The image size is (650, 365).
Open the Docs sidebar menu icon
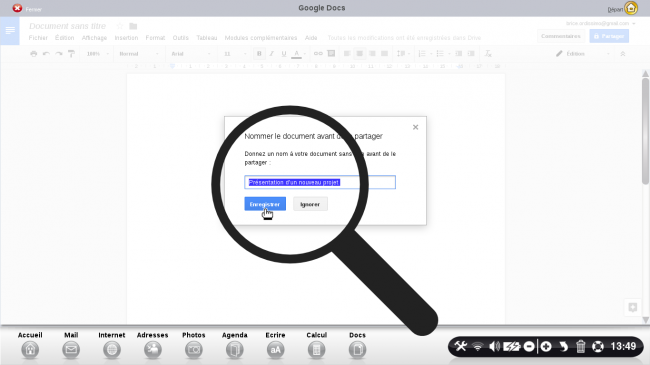tap(10, 30)
